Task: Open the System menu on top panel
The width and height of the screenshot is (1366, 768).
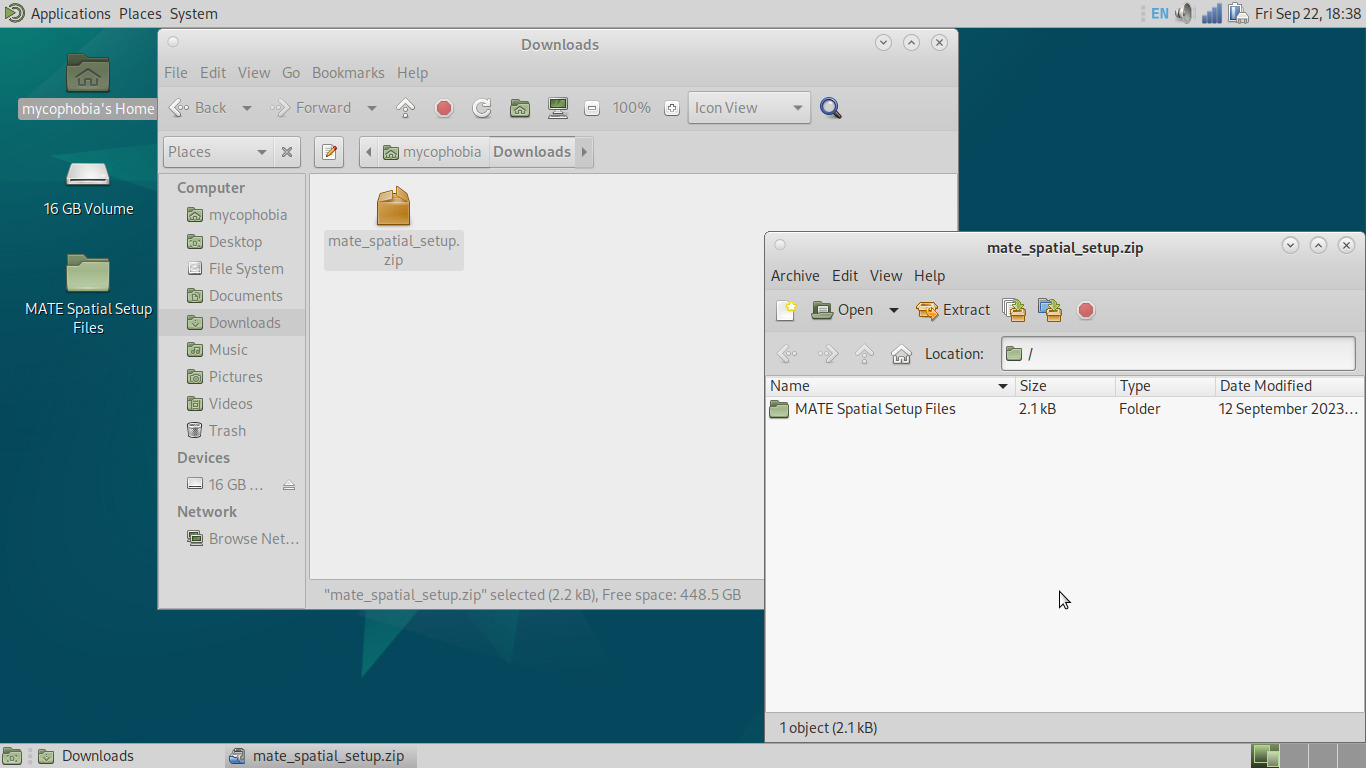Action: pyautogui.click(x=193, y=14)
